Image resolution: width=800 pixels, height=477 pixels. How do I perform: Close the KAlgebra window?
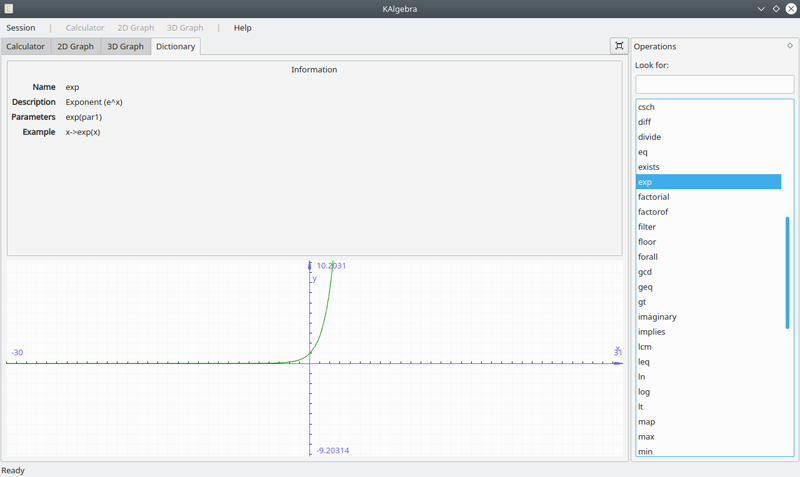pos(791,8)
